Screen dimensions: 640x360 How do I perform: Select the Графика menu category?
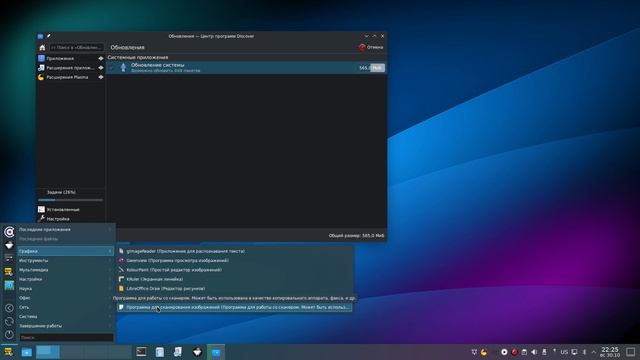point(65,251)
